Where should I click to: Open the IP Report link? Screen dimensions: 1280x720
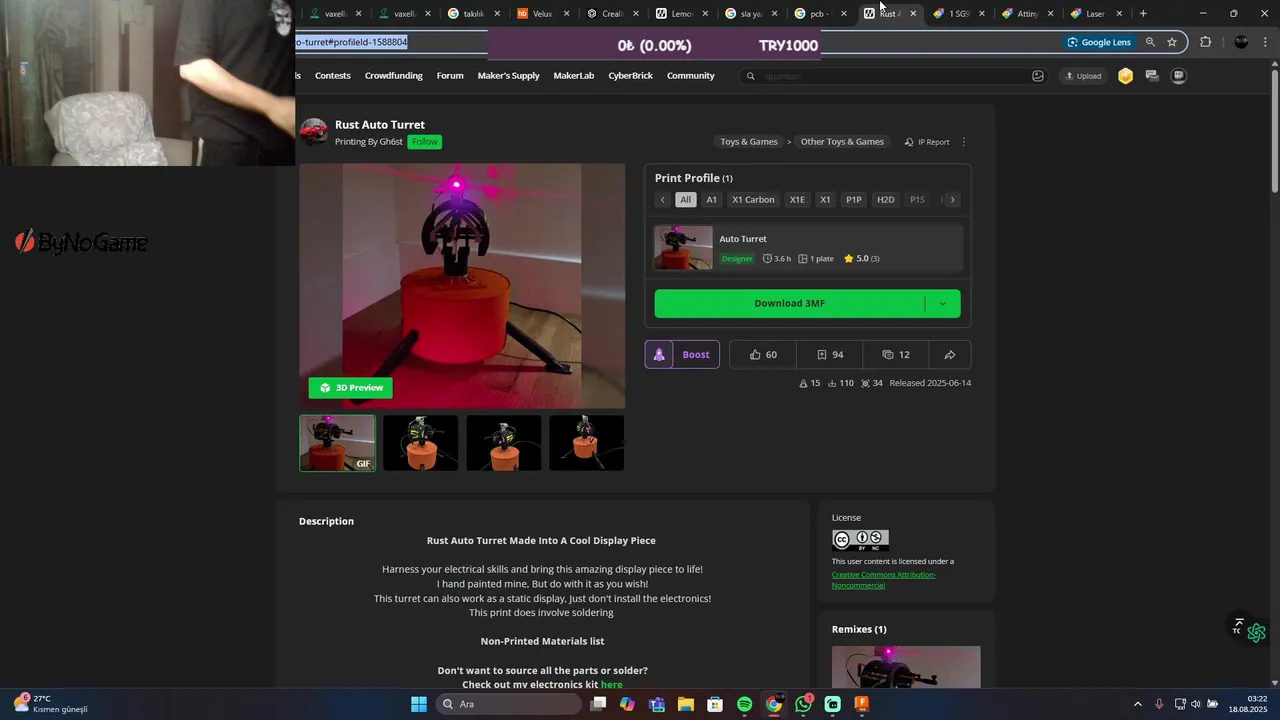[x=927, y=142]
